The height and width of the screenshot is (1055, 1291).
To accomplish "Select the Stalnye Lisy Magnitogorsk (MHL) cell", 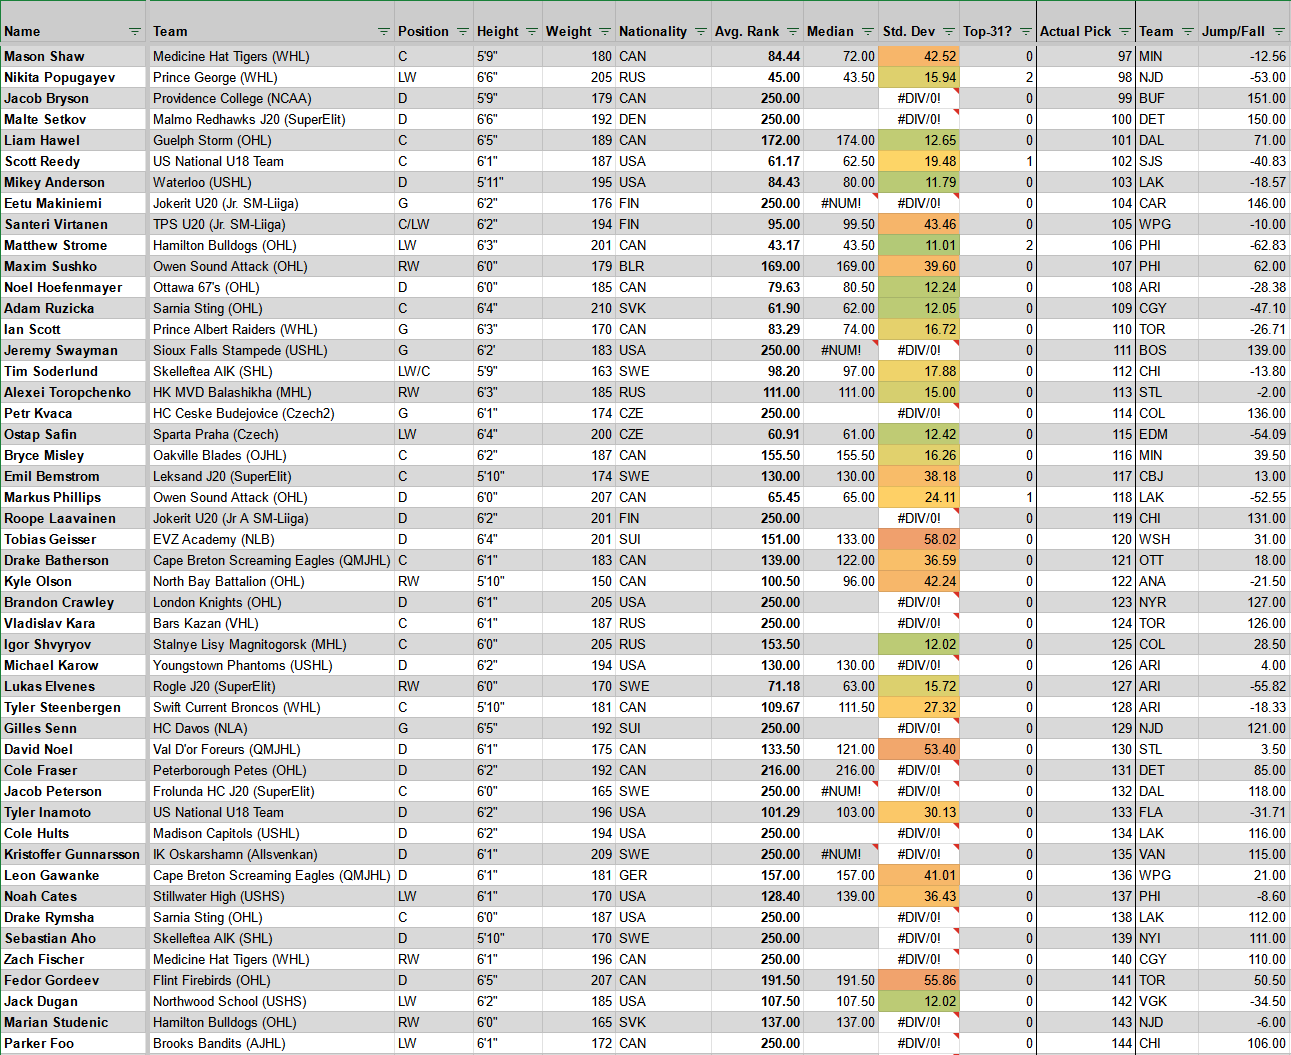I will pos(271,644).
